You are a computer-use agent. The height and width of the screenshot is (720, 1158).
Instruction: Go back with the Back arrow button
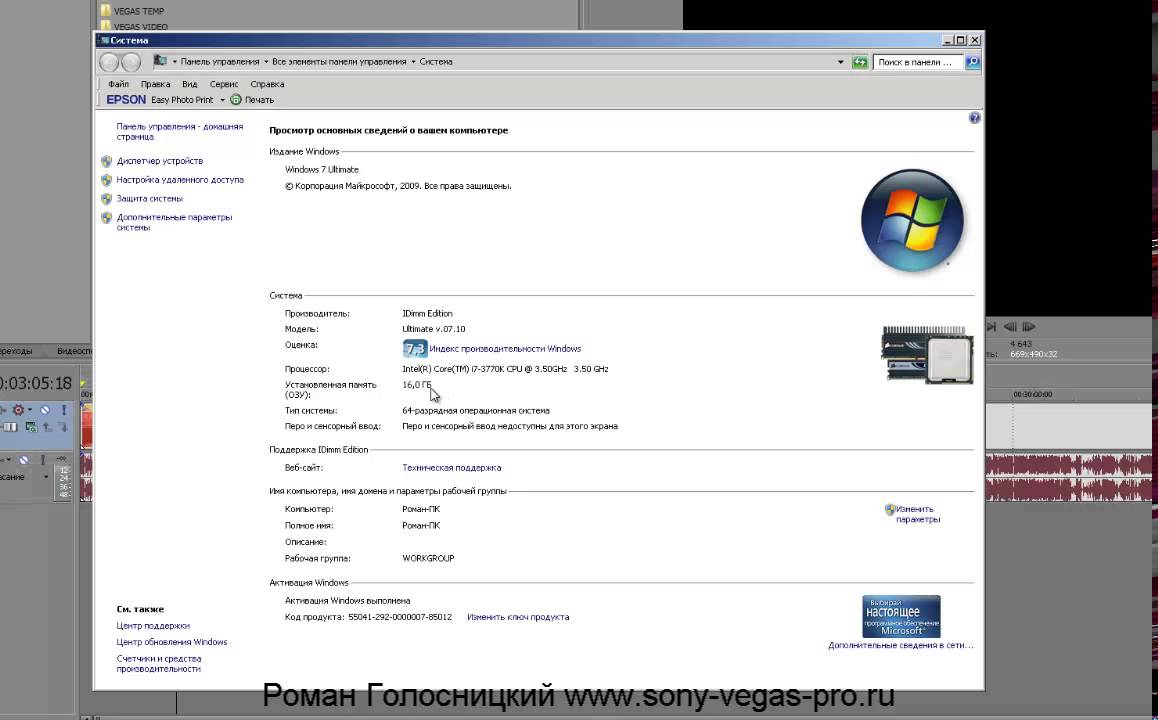[x=109, y=63]
